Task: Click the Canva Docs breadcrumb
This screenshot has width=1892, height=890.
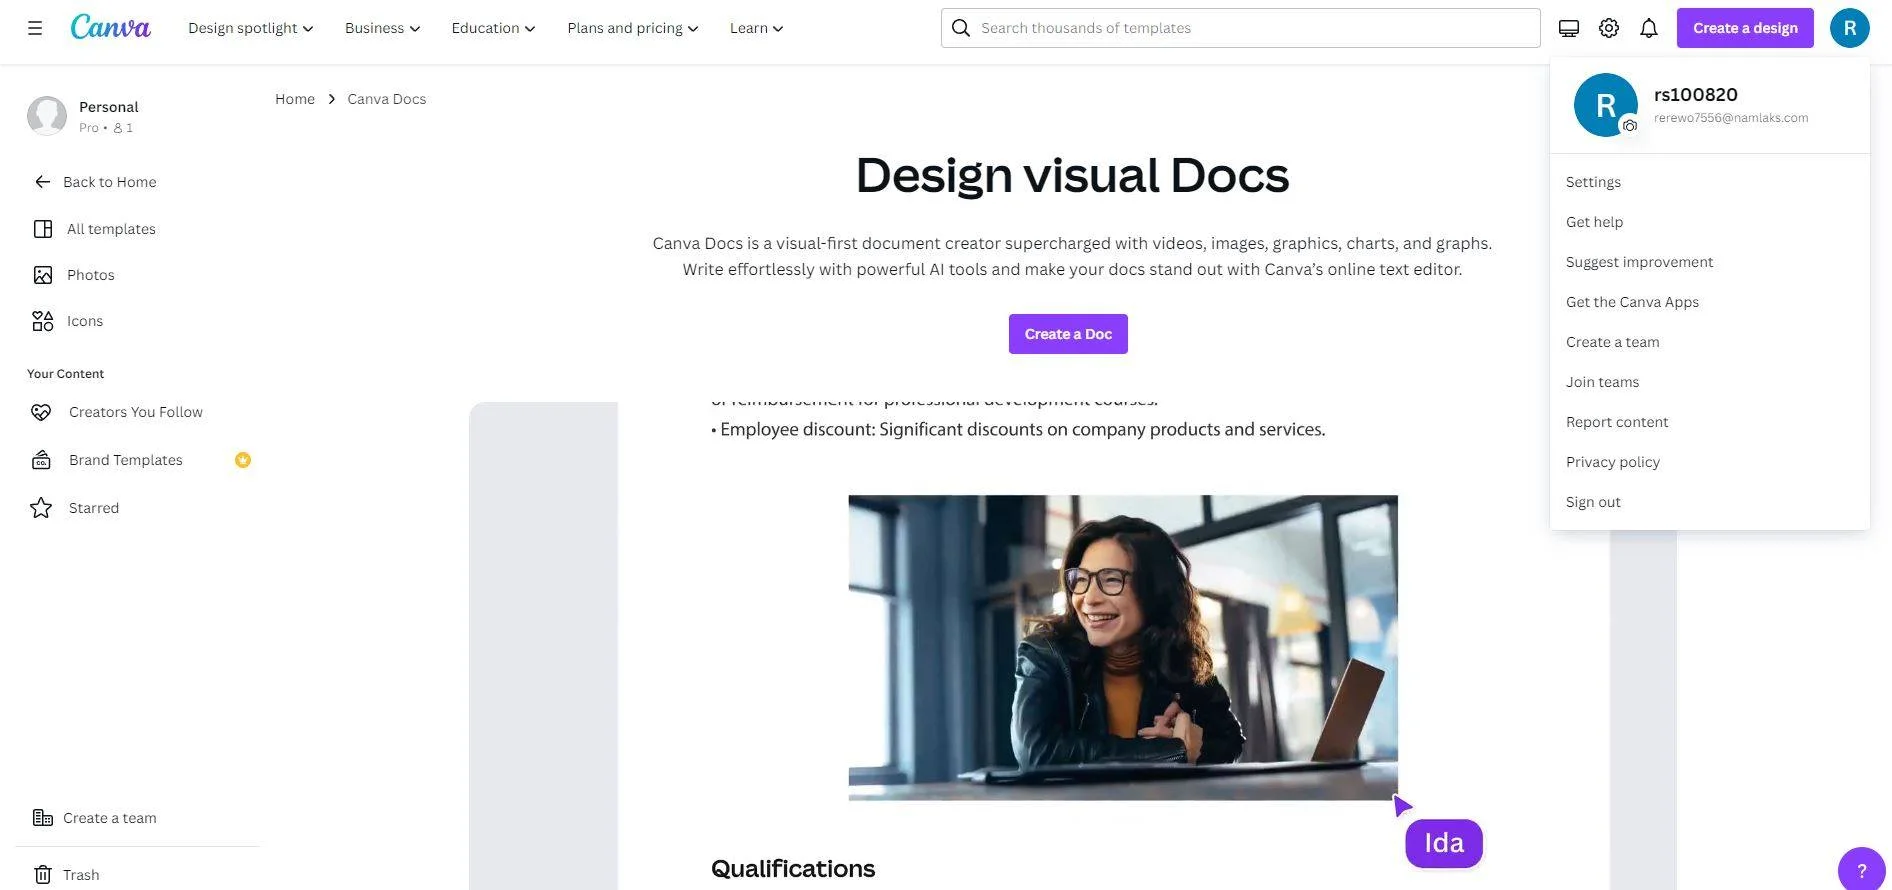Action: (387, 99)
